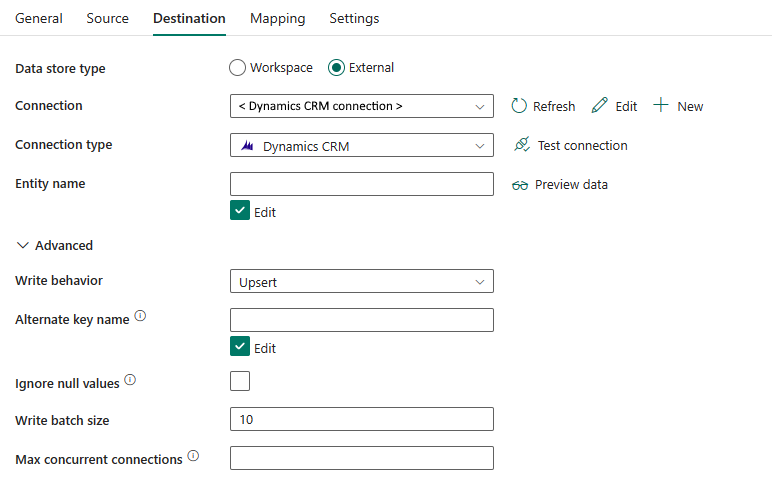Focus the Max concurrent connections field

[362, 458]
